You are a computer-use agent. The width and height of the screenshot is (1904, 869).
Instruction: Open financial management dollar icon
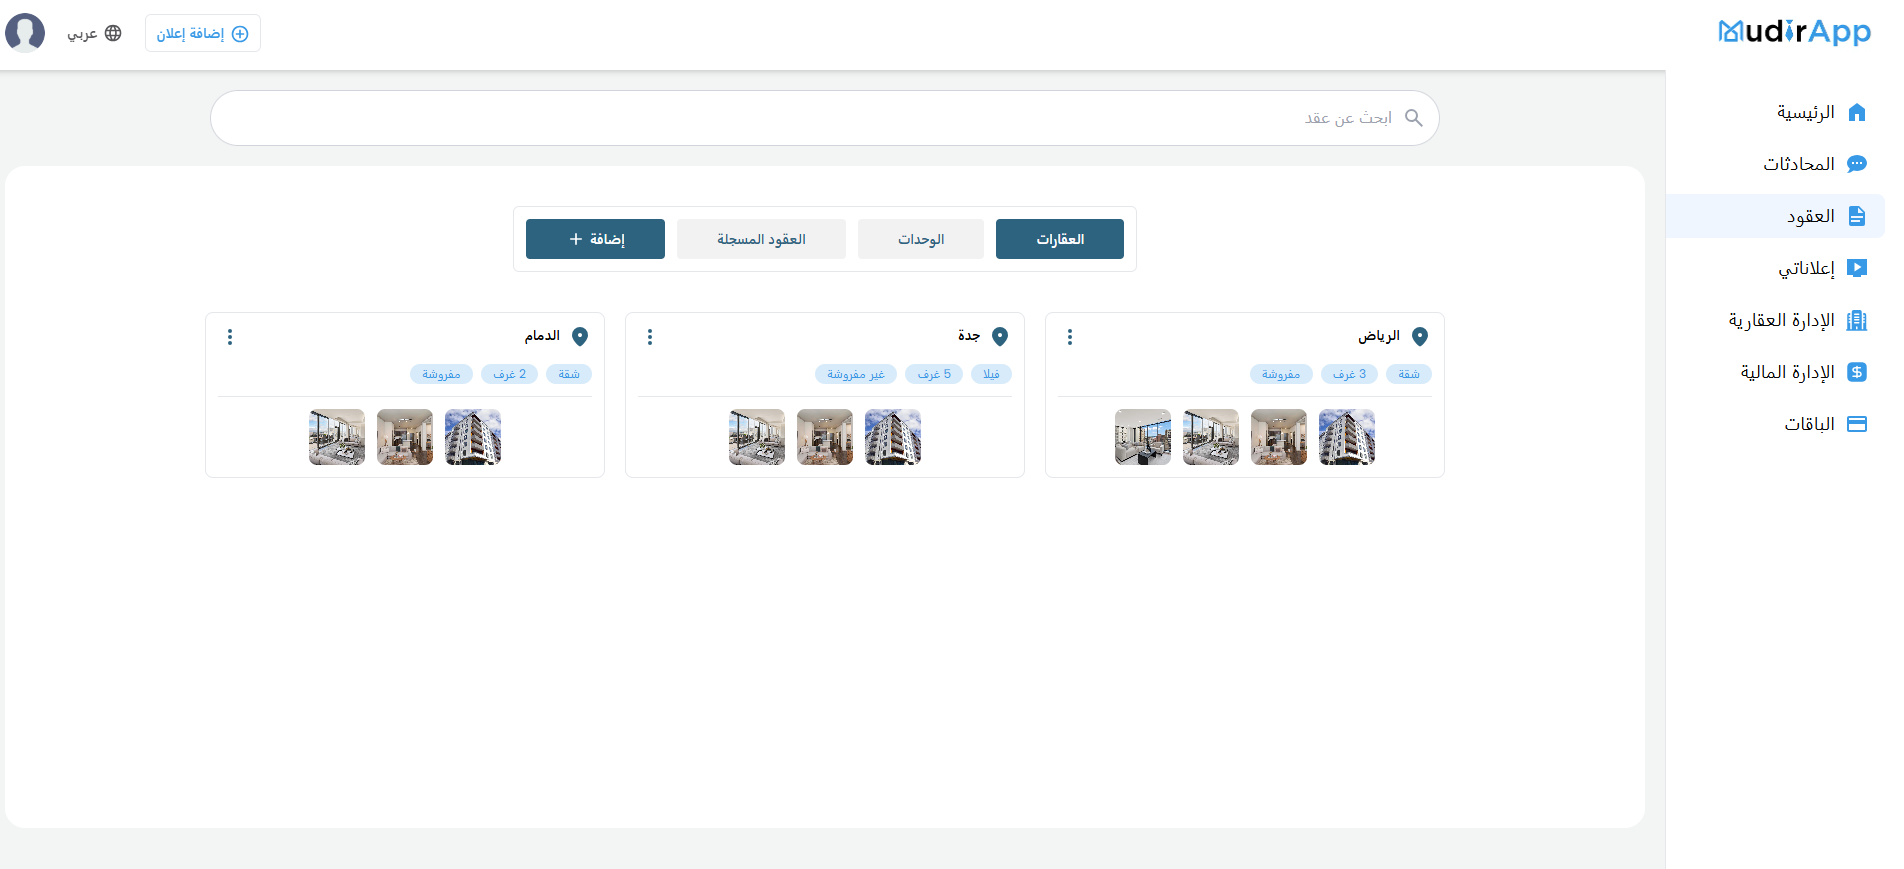(x=1856, y=372)
